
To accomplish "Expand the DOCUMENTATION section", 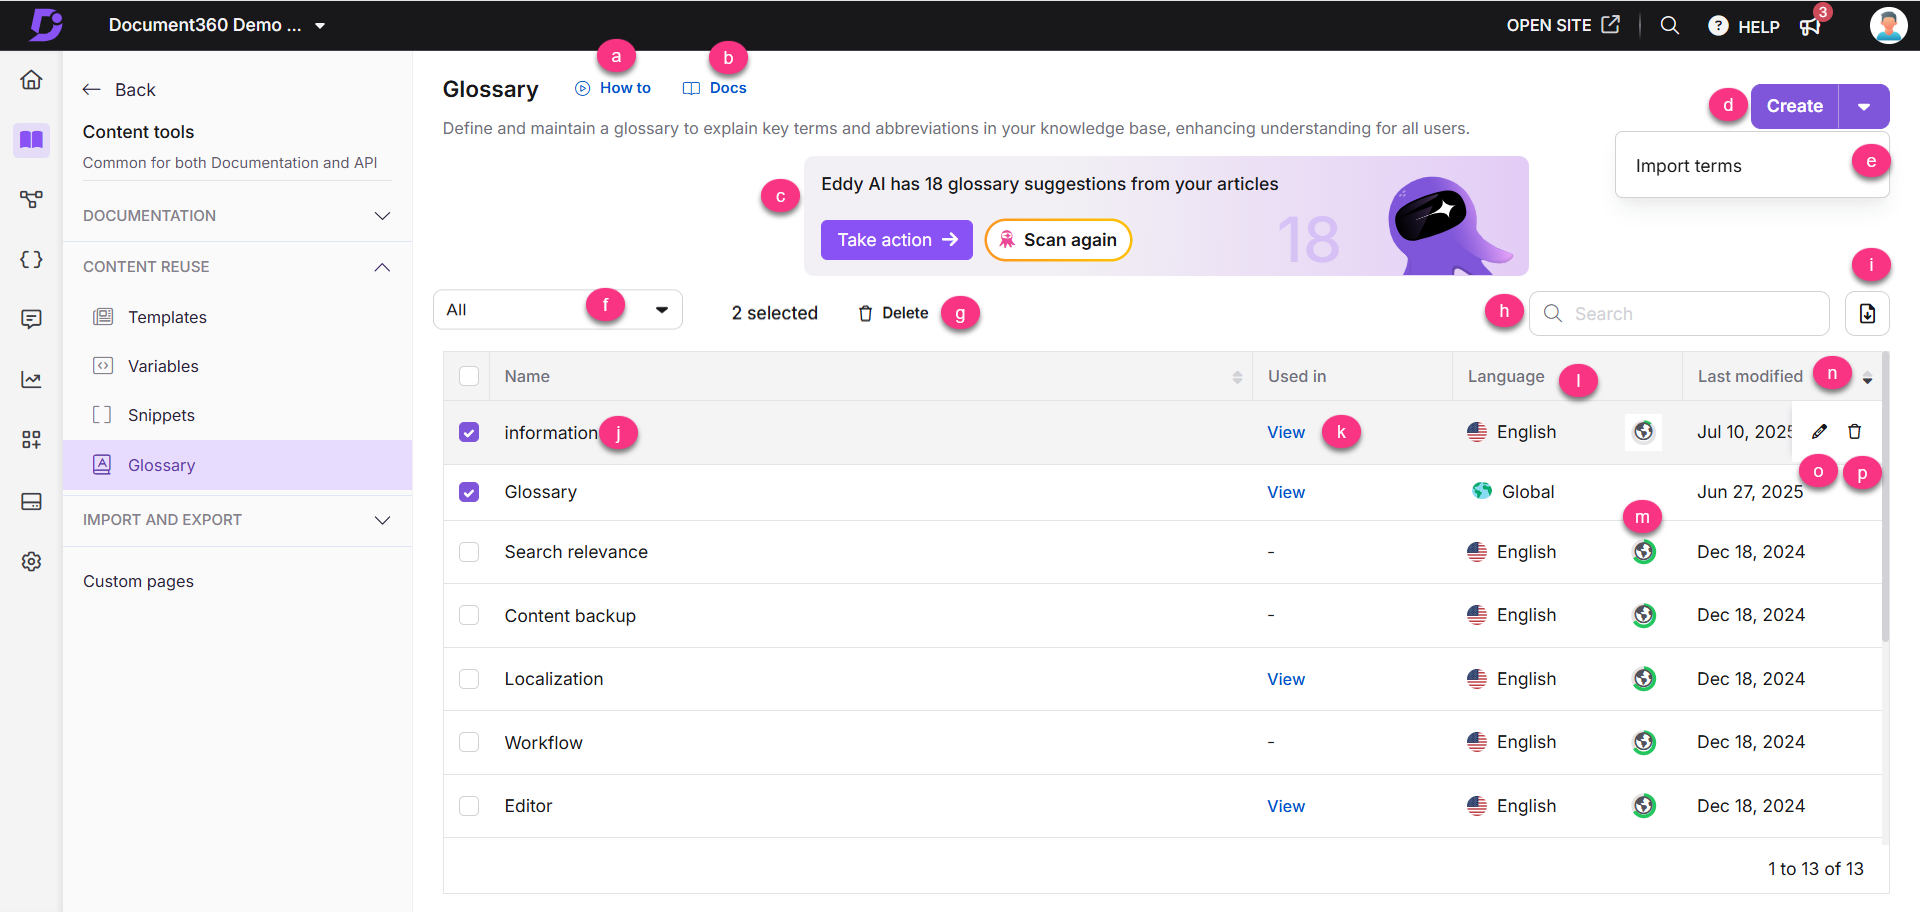I will click(x=237, y=216).
